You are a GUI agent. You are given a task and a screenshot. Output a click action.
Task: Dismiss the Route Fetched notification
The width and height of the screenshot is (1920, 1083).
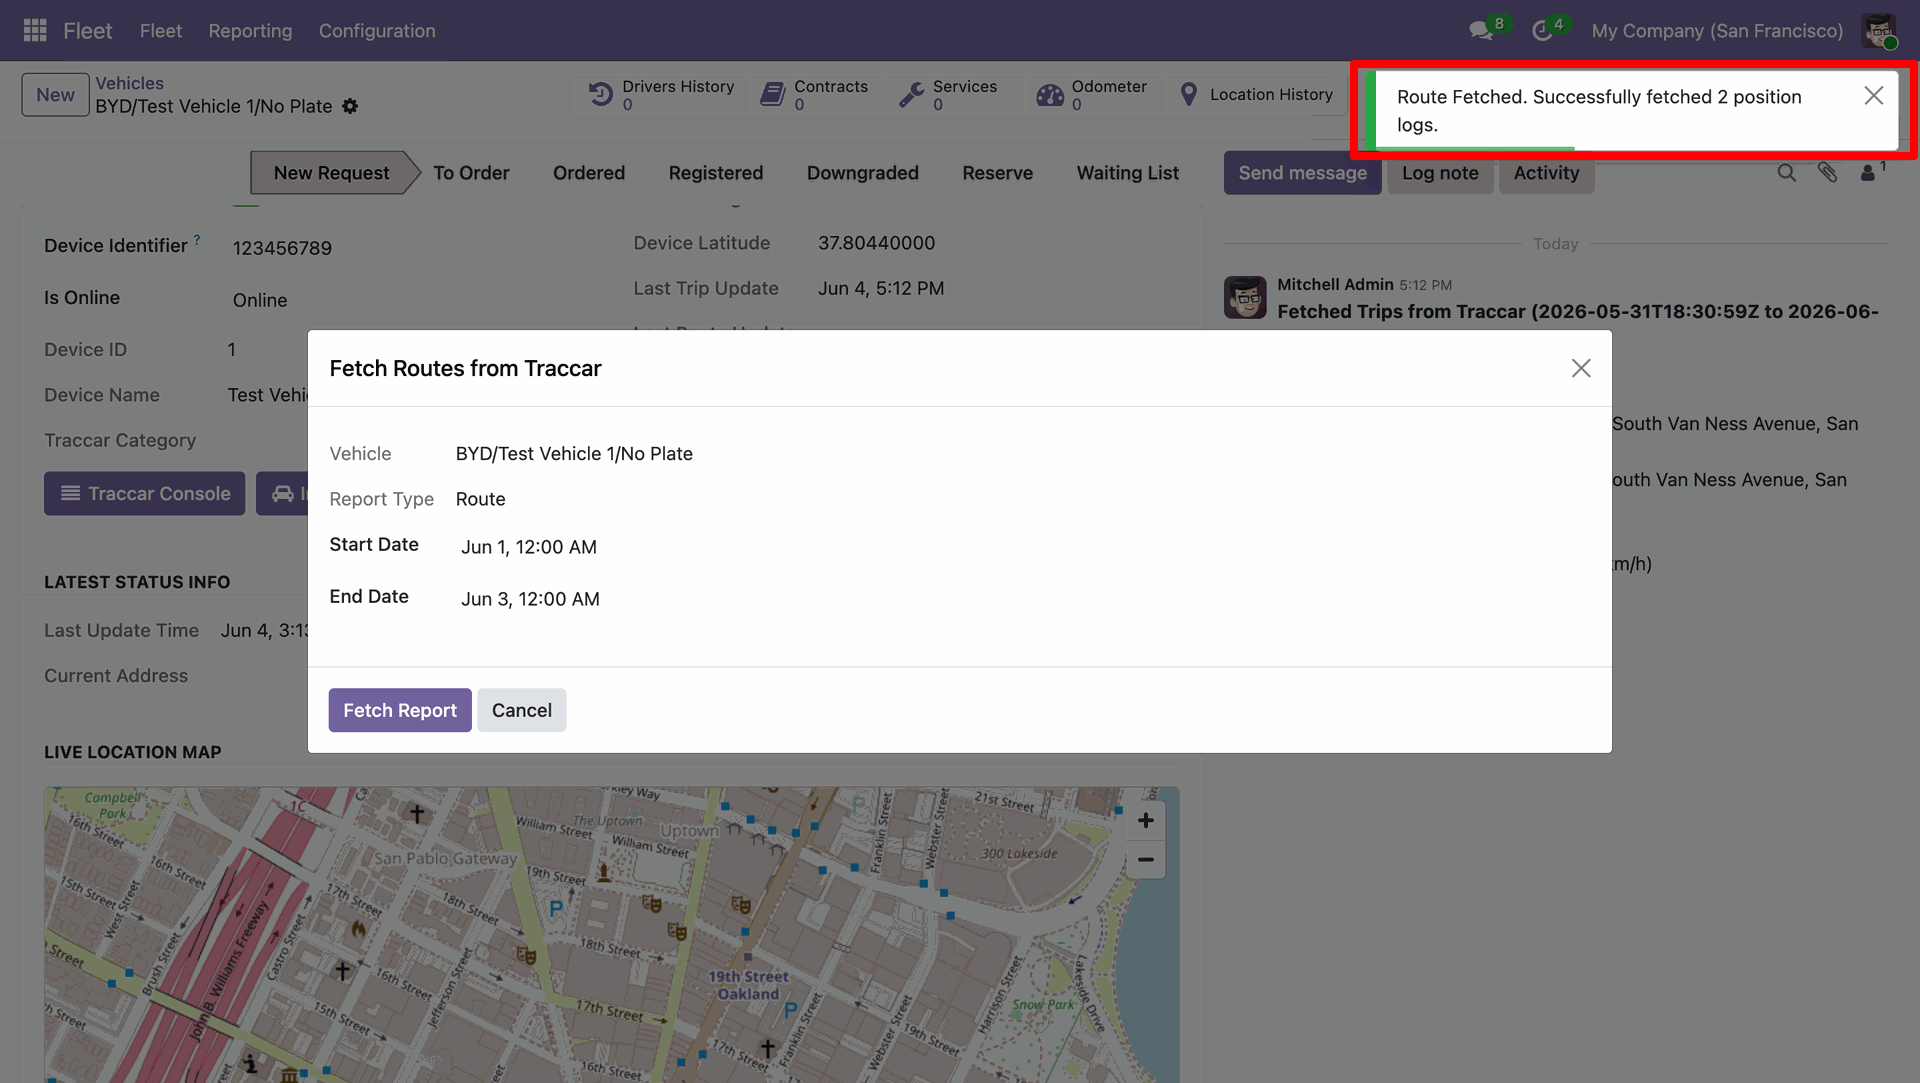(1874, 95)
